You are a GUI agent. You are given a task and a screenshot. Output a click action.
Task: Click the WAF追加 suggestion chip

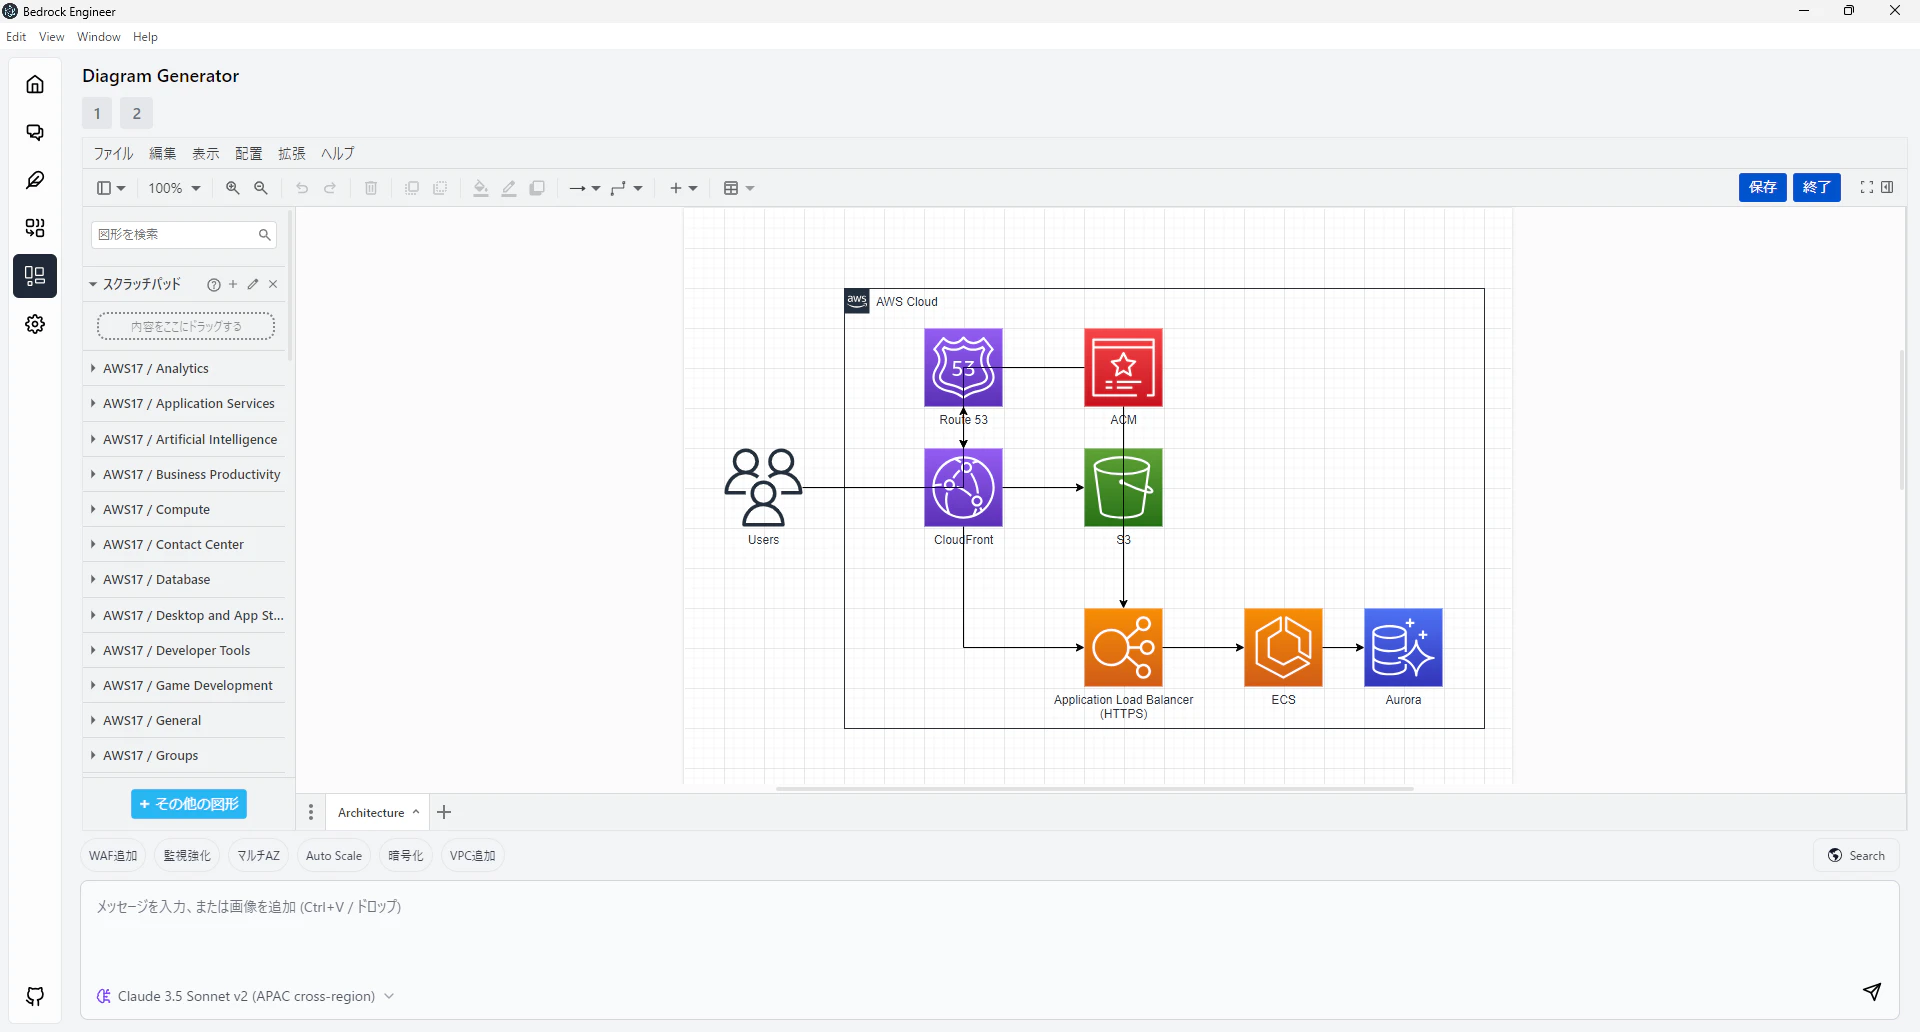pyautogui.click(x=113, y=856)
